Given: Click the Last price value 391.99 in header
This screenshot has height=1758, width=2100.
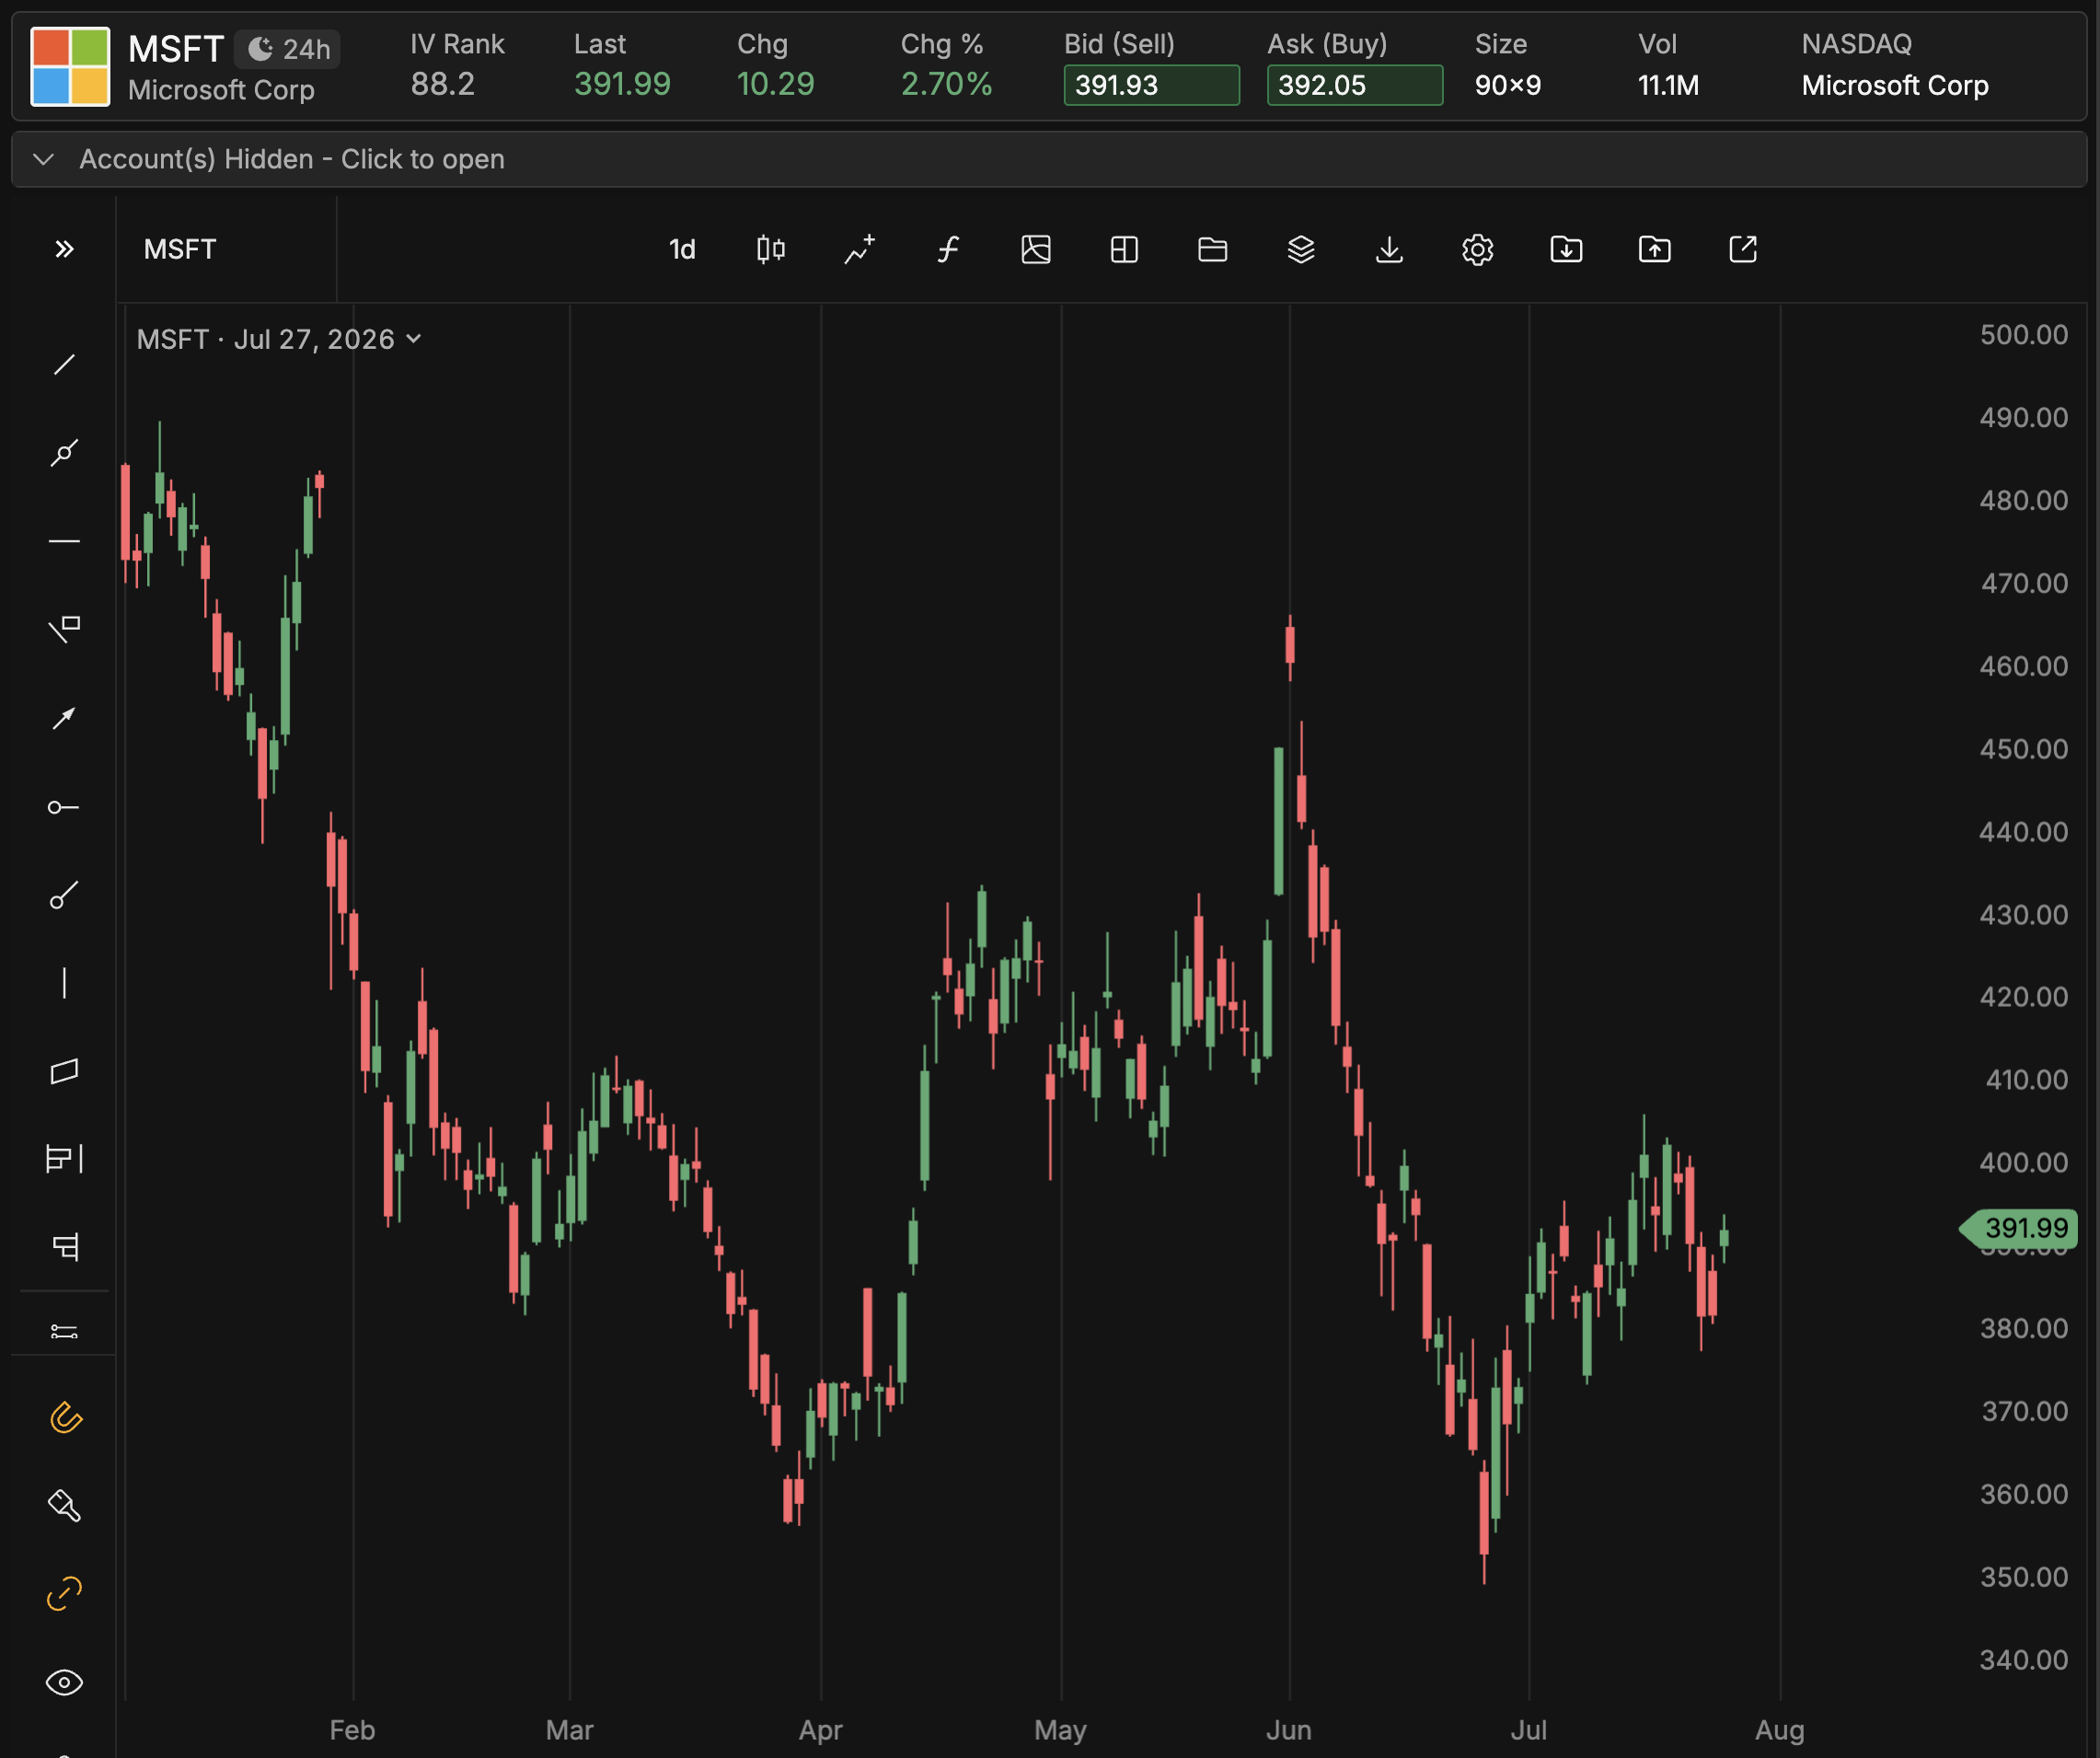Looking at the screenshot, I should point(622,84).
